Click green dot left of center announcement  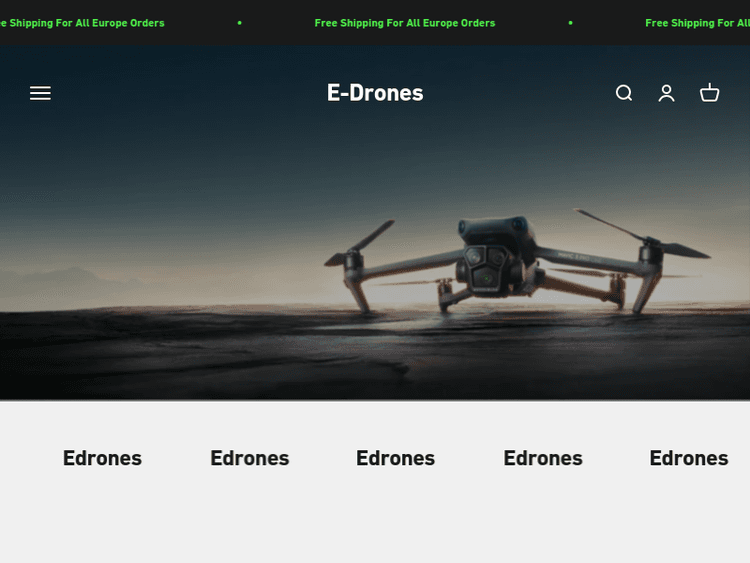(239, 23)
